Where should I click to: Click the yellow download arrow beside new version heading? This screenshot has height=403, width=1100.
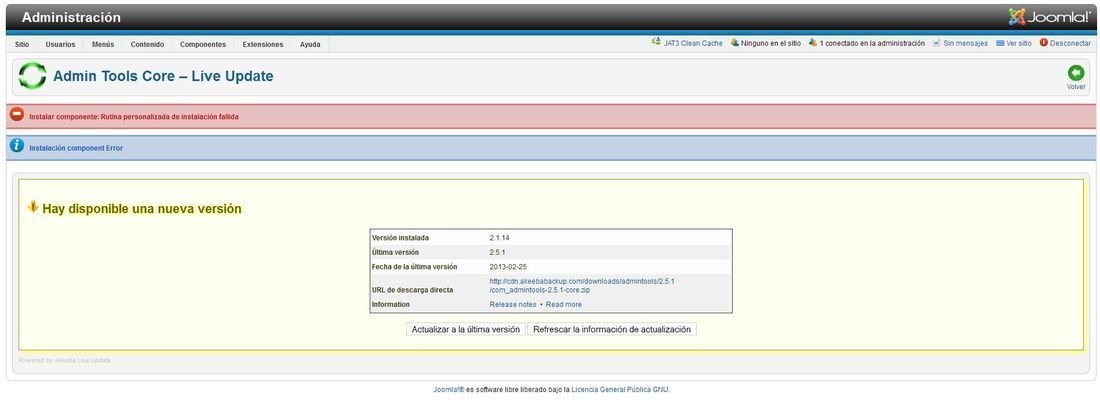tap(33, 207)
